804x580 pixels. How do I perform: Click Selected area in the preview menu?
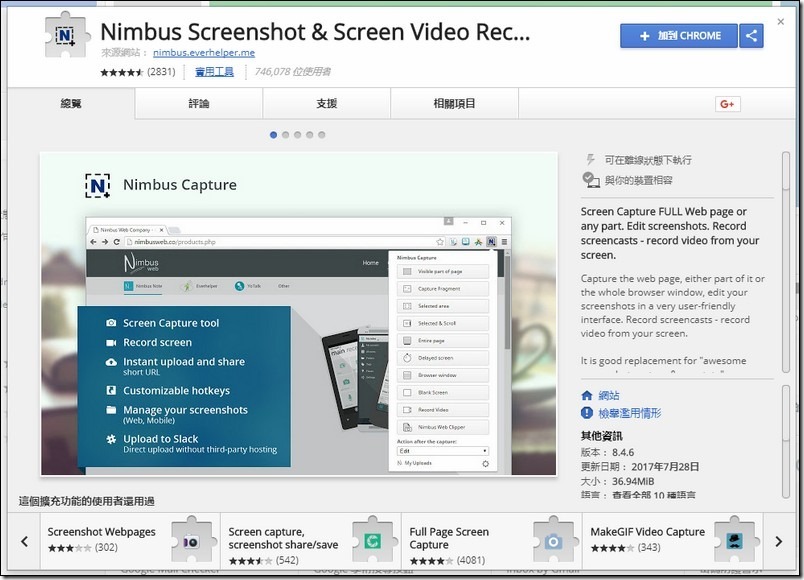click(x=443, y=306)
